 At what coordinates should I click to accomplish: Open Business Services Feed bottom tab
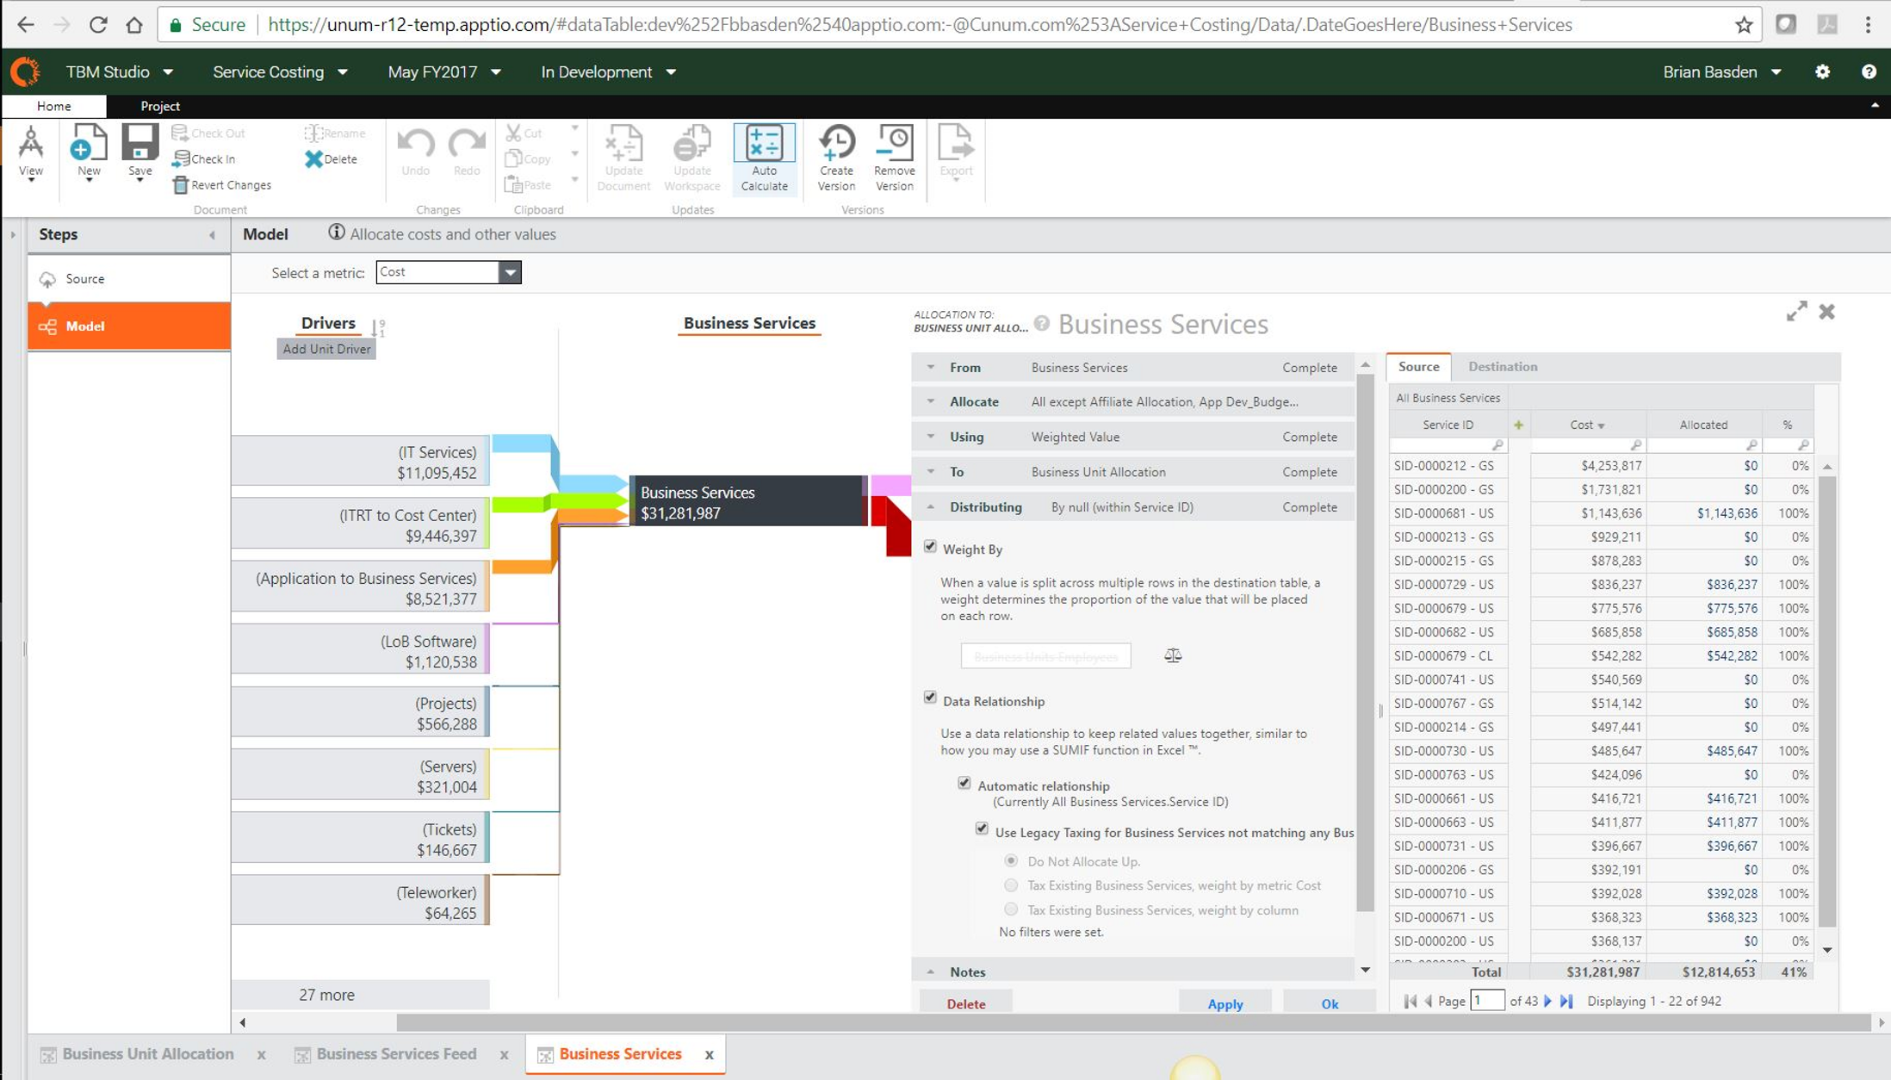click(396, 1054)
